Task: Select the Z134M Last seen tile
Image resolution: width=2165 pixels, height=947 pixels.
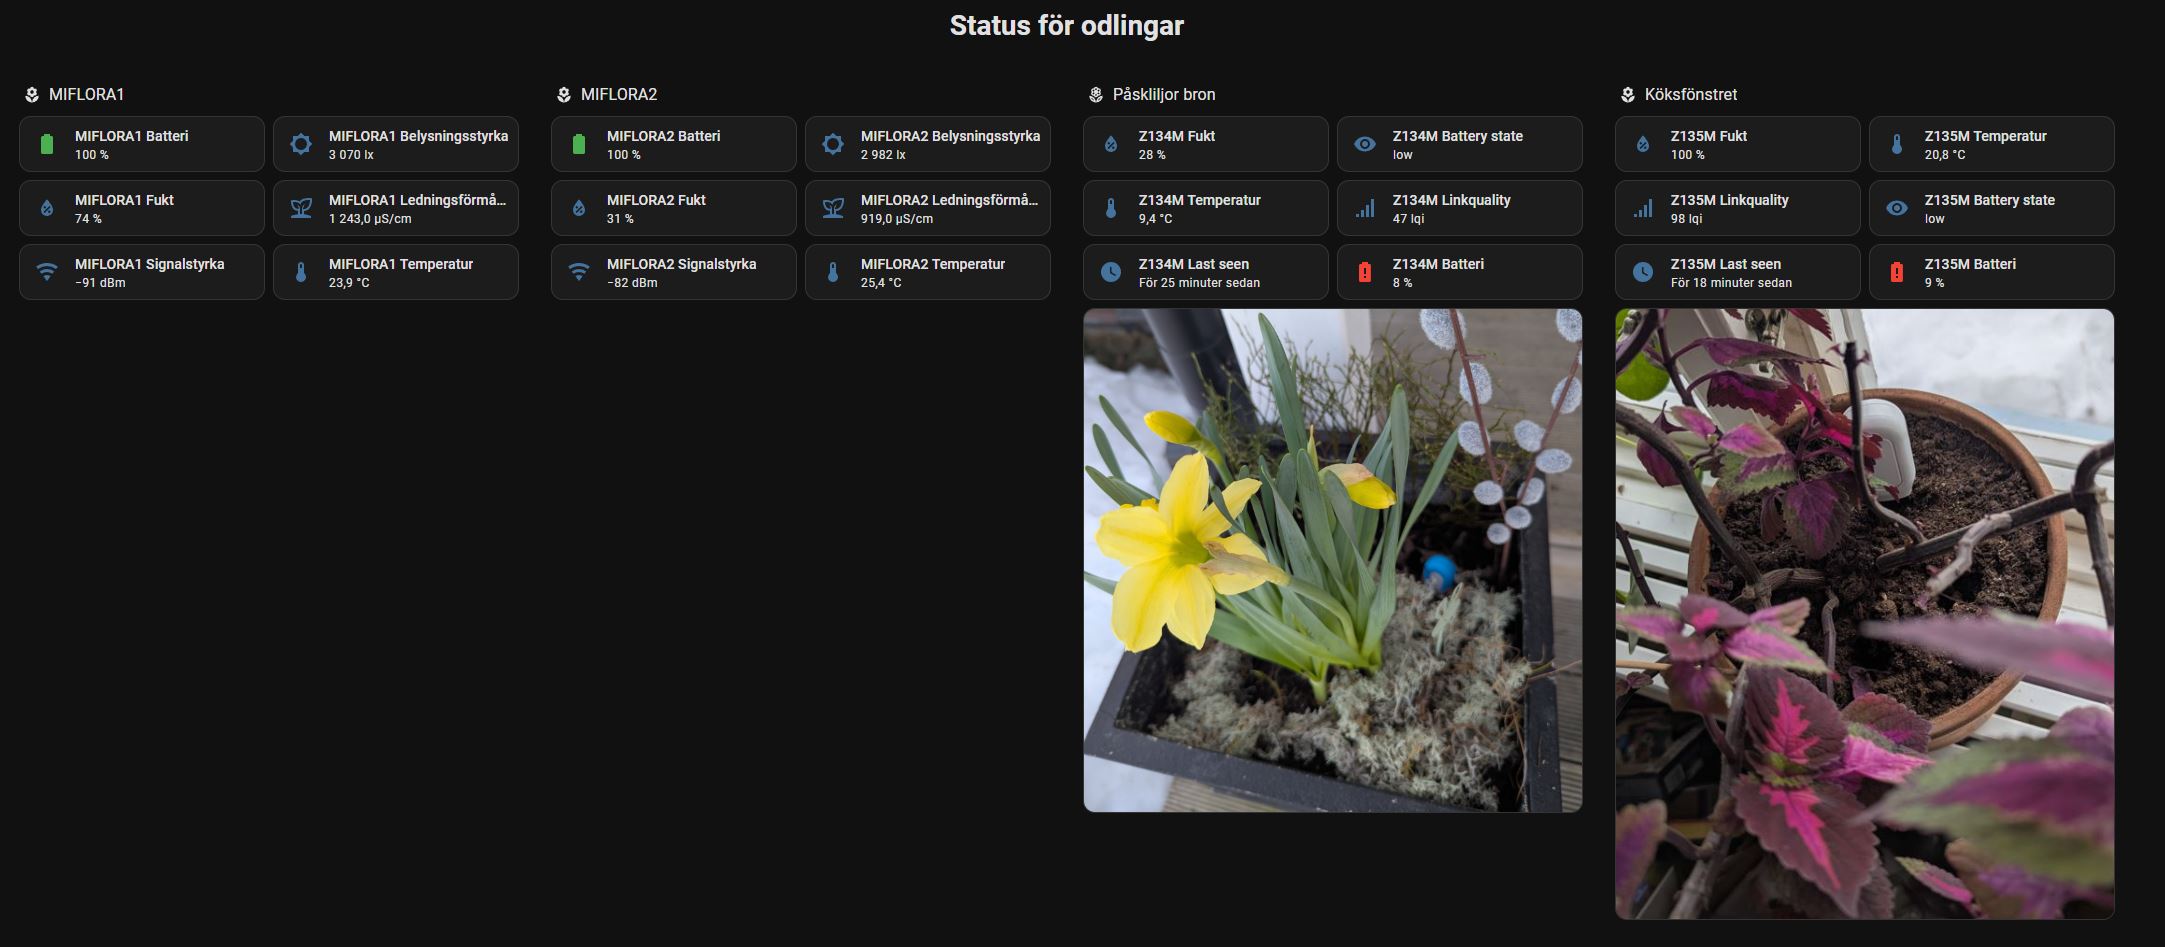Action: pyautogui.click(x=1206, y=272)
